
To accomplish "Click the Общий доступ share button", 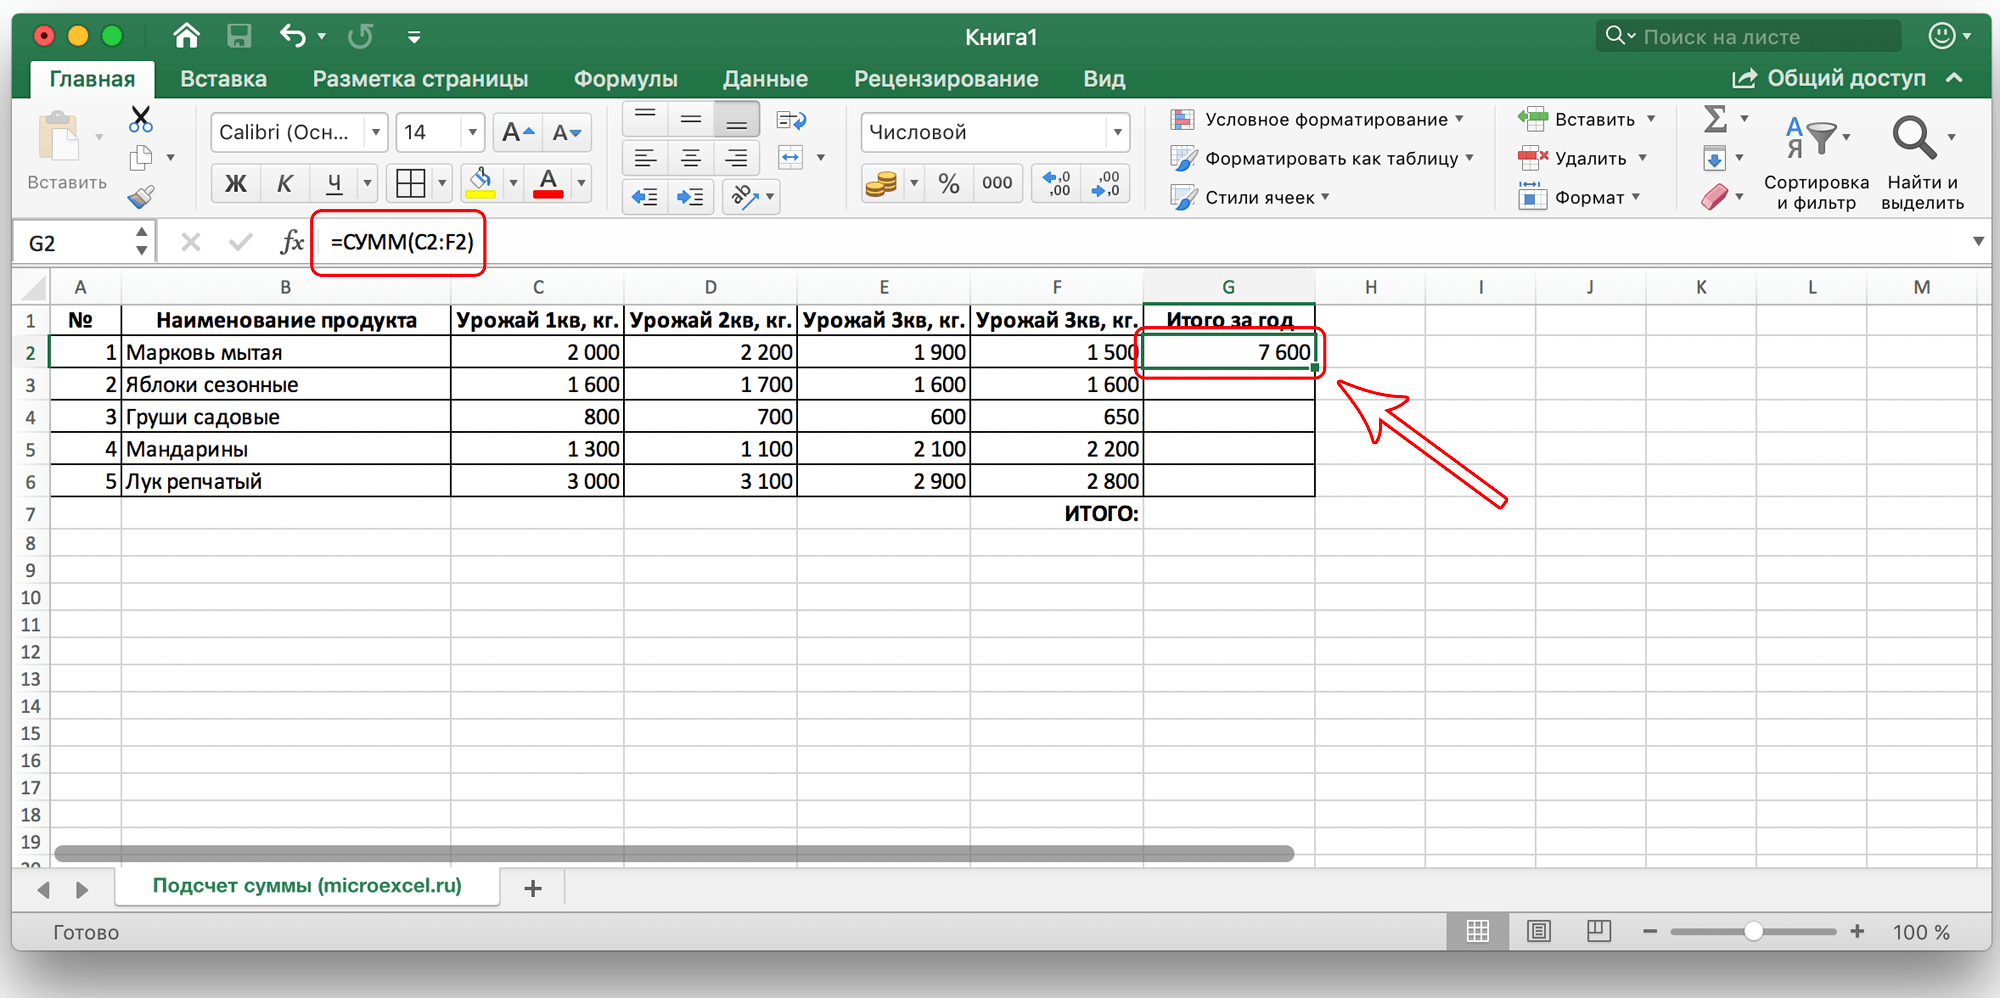I will point(1829,78).
